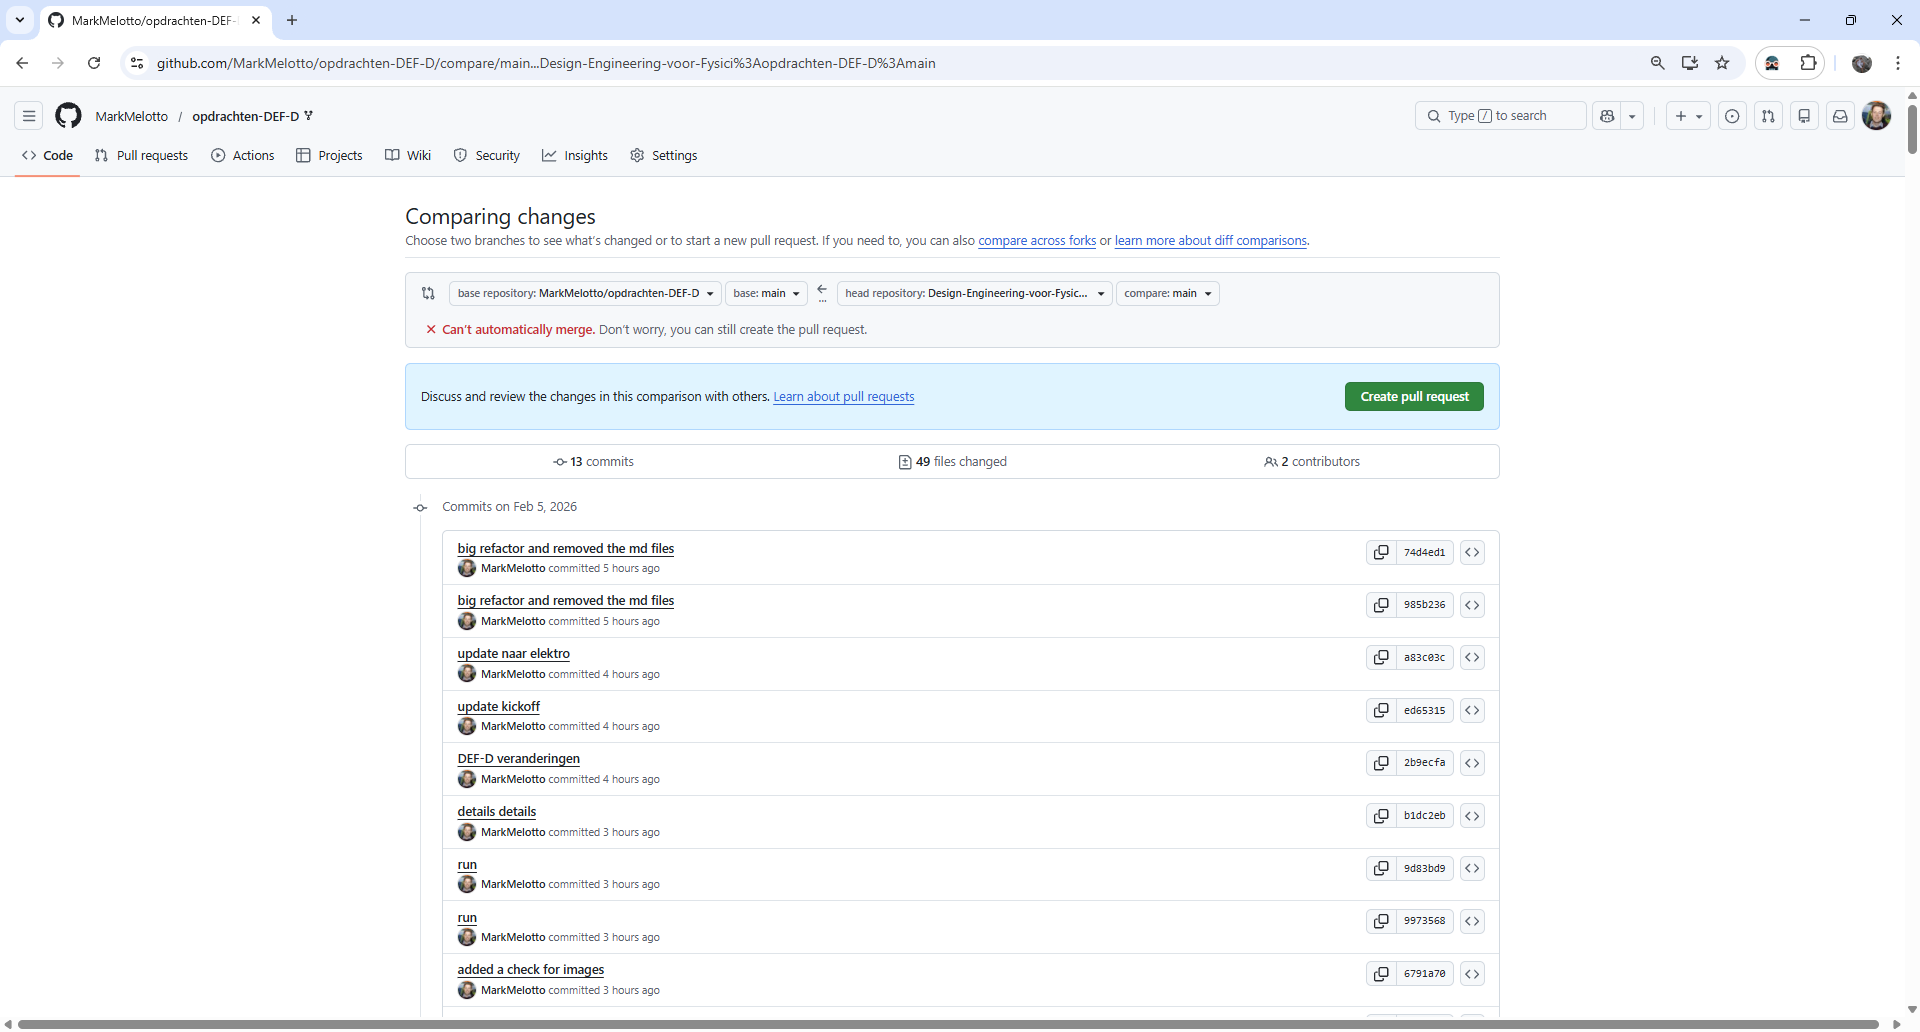
Task: Open the head repository dropdown
Action: (974, 293)
